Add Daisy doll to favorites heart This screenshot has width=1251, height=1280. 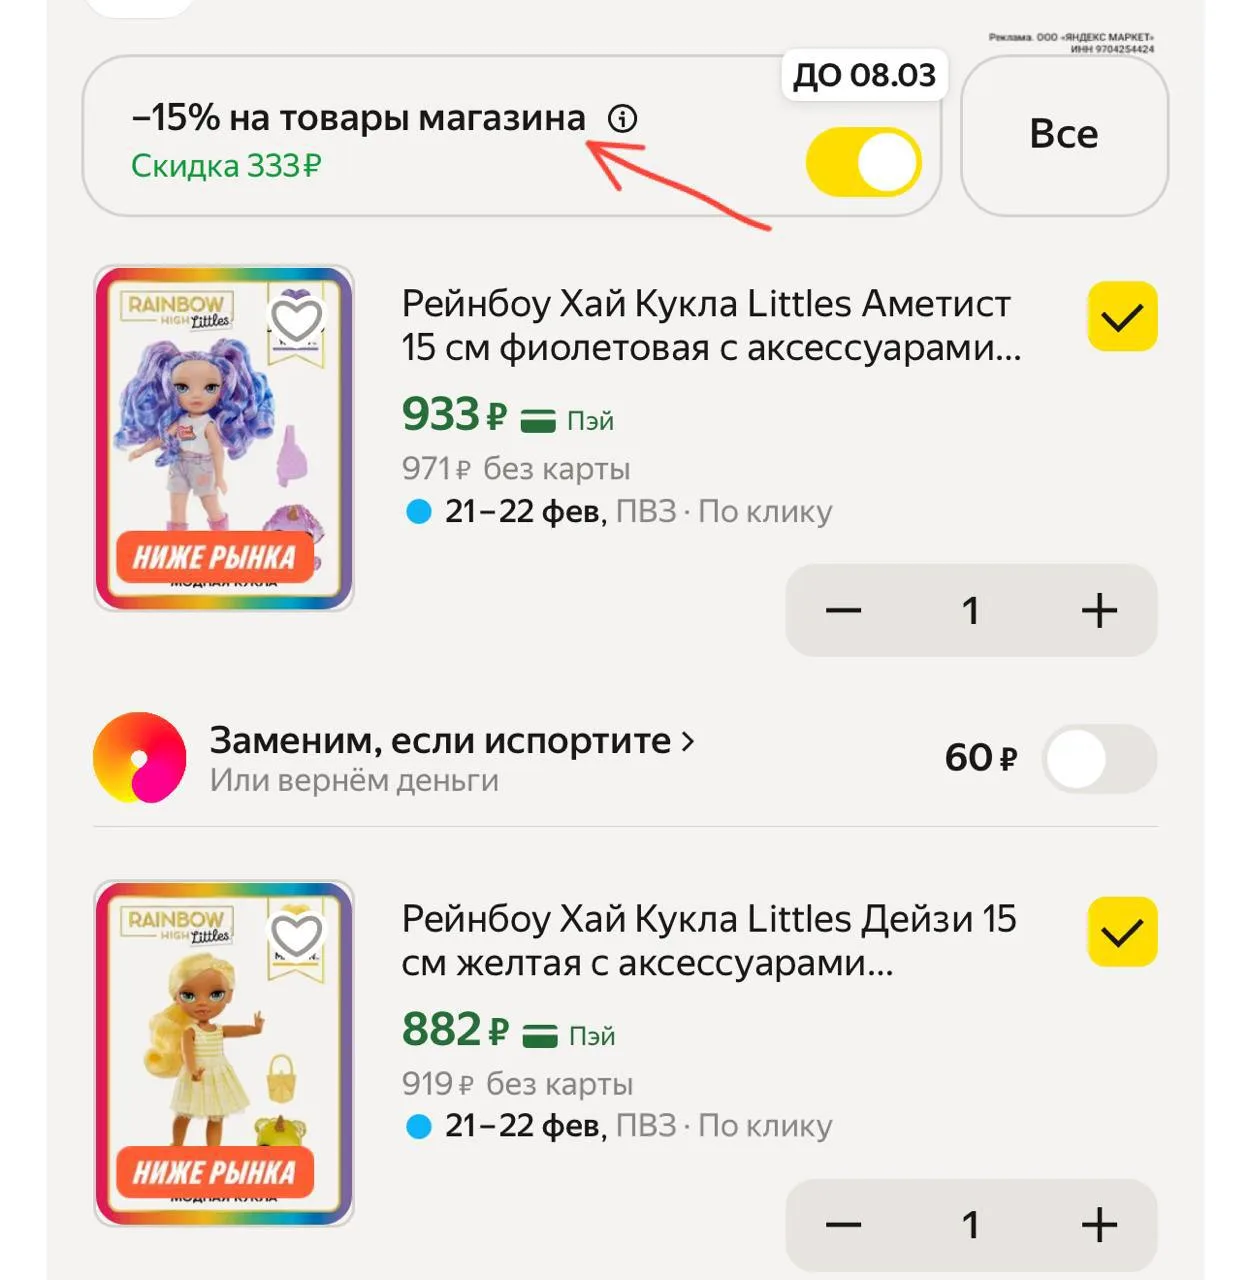click(297, 935)
